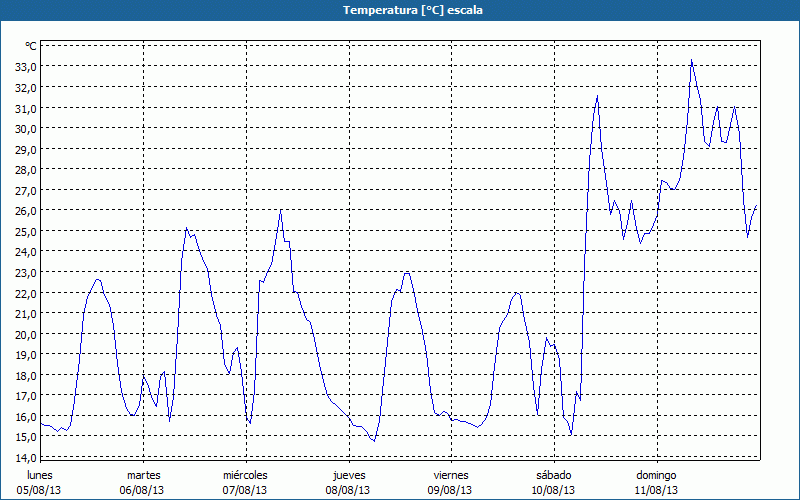Screen dimensions: 800x500
Task: Select the "domingo" day label
Action: (657, 475)
